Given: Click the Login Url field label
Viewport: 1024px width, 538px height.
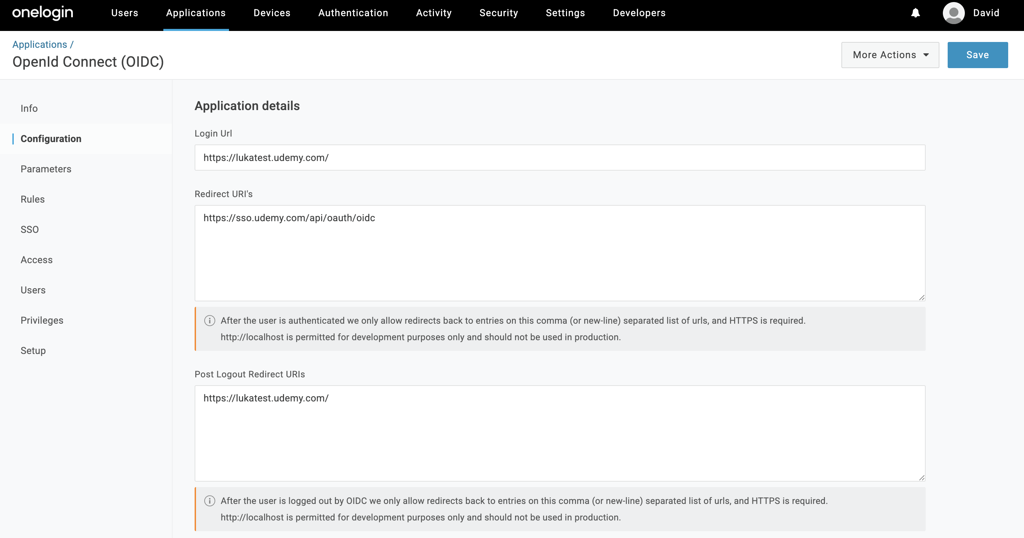Looking at the screenshot, I should [213, 133].
